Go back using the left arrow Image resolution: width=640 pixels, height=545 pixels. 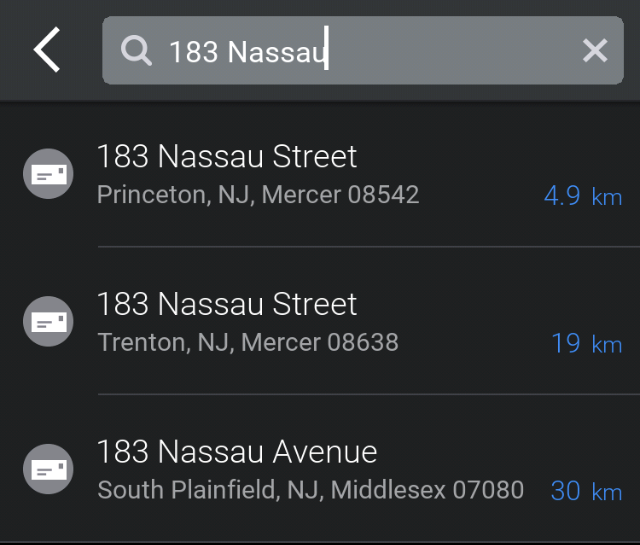coord(47,50)
